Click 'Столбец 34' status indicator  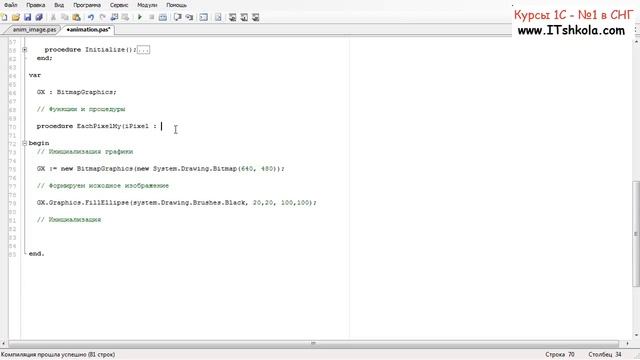[x=604, y=355]
